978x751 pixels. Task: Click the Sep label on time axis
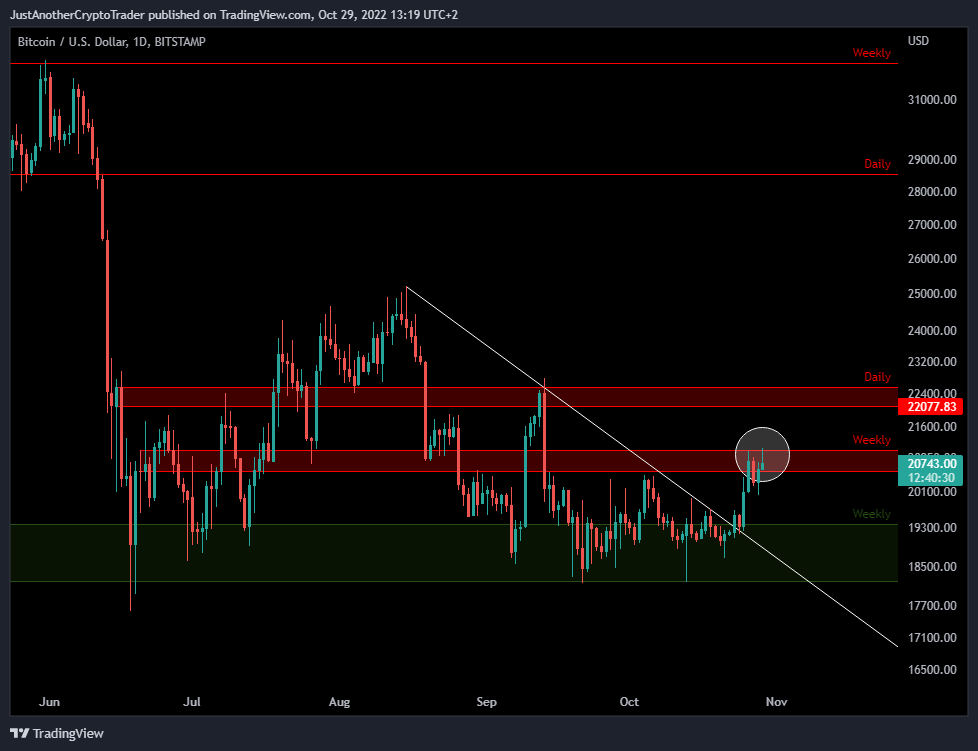click(487, 702)
